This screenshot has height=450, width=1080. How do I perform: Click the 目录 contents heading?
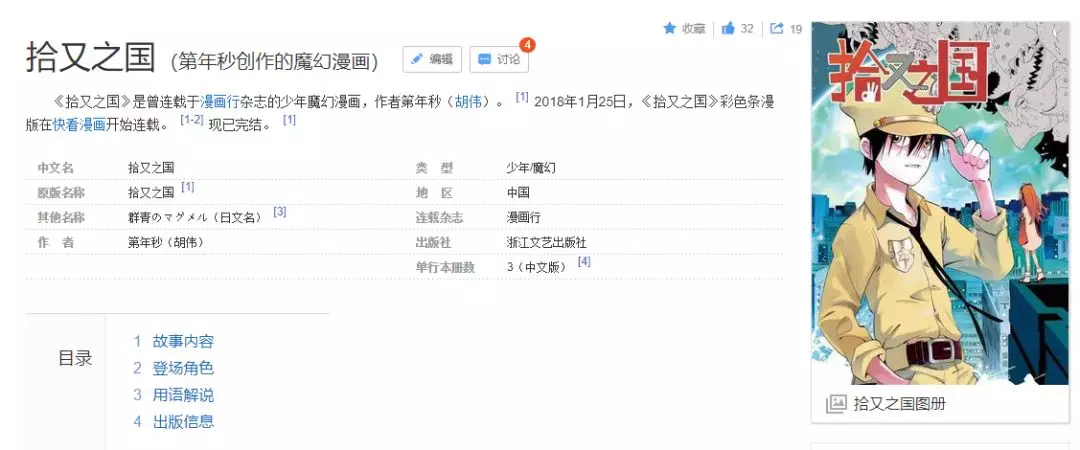click(75, 358)
